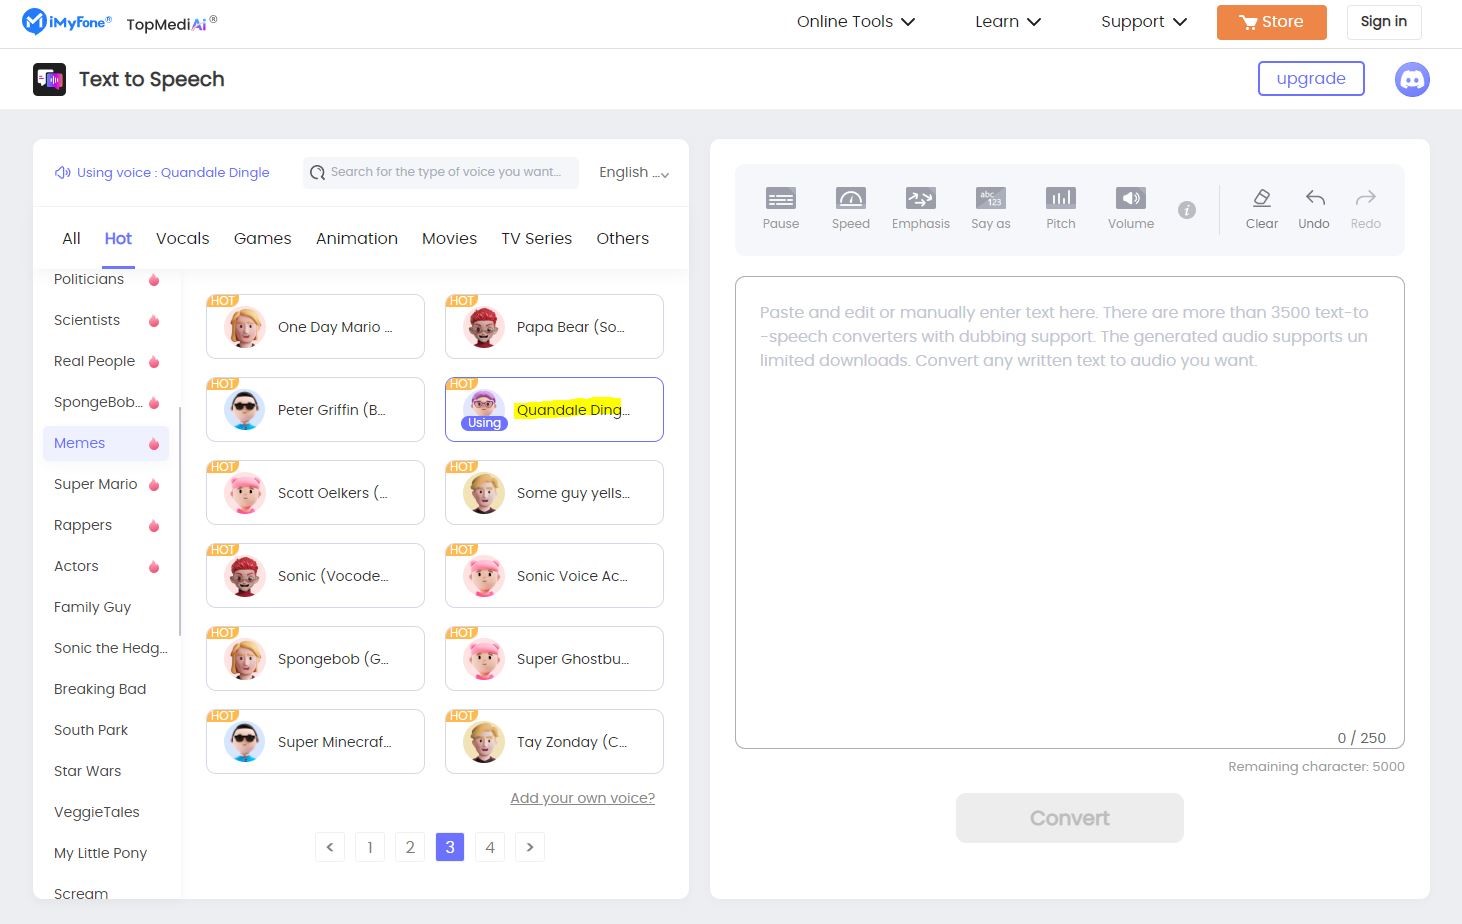1462x924 pixels.
Task: Open the Pitch adjustment tool
Action: tap(1060, 198)
